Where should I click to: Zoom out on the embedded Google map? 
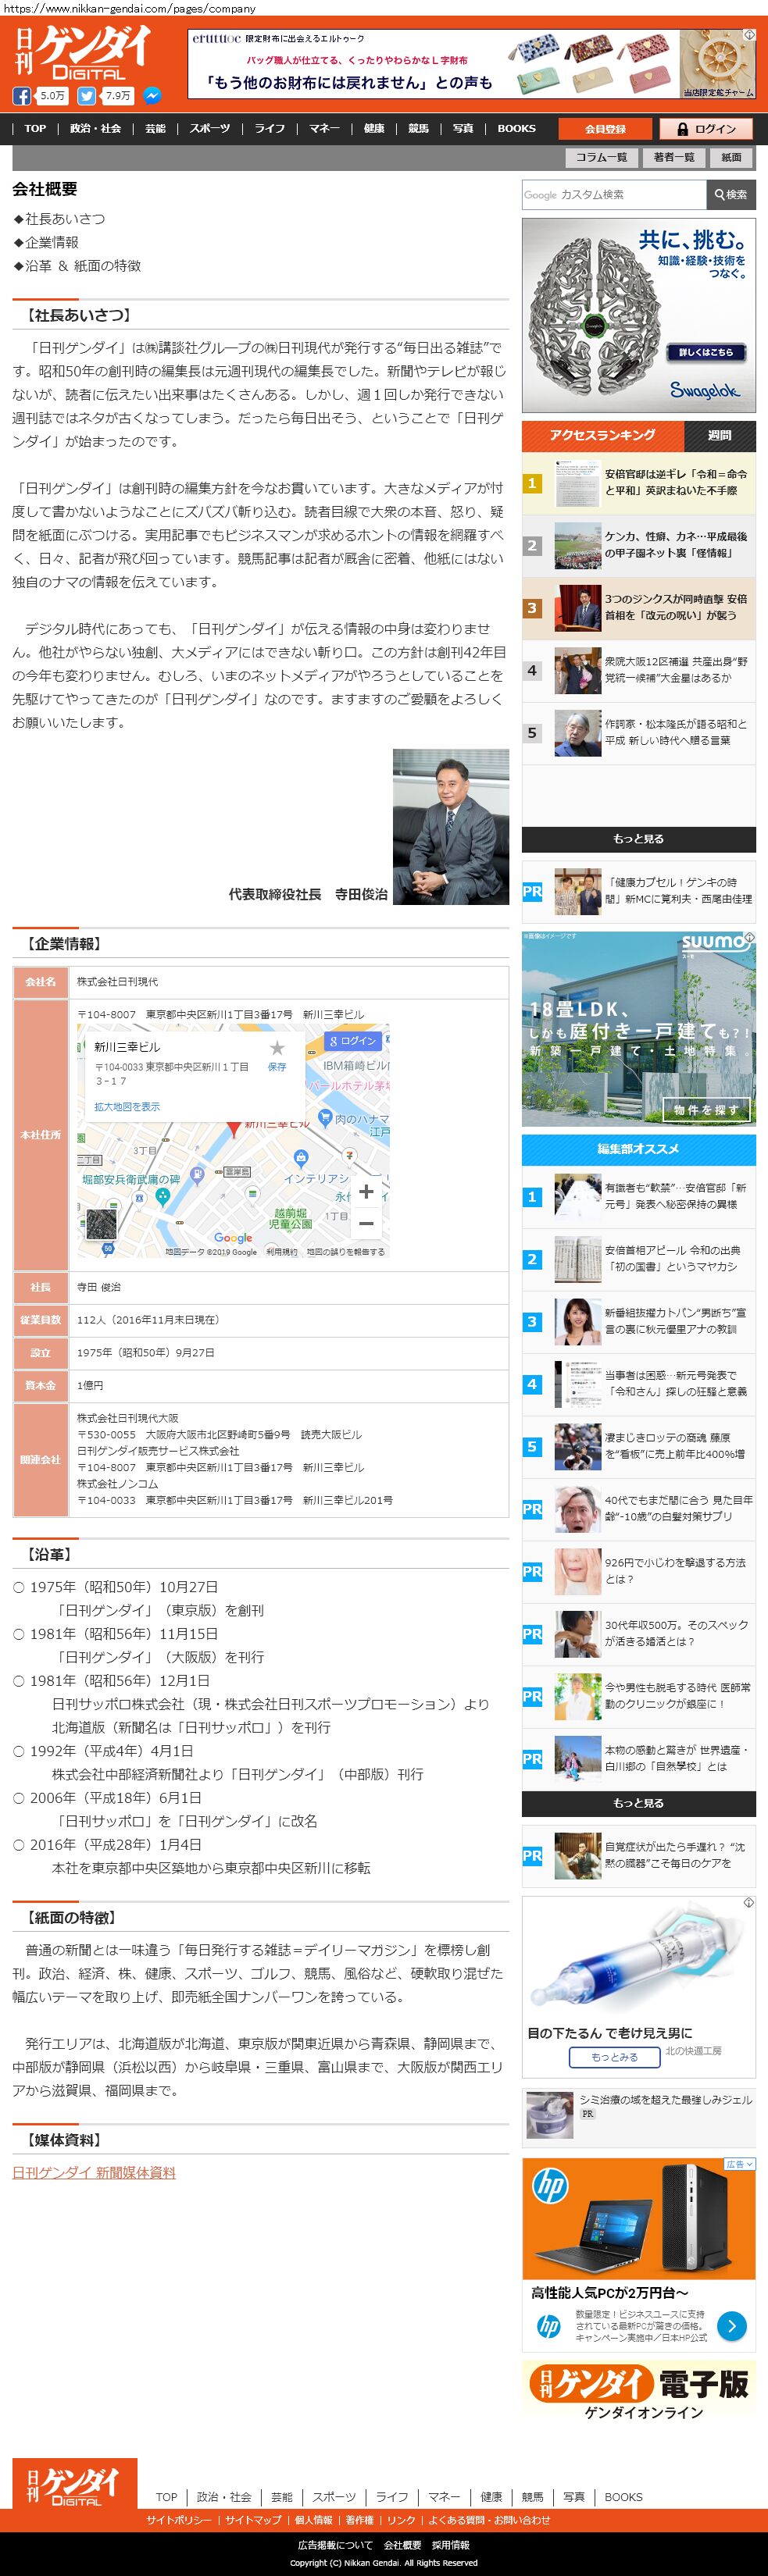(x=366, y=1223)
